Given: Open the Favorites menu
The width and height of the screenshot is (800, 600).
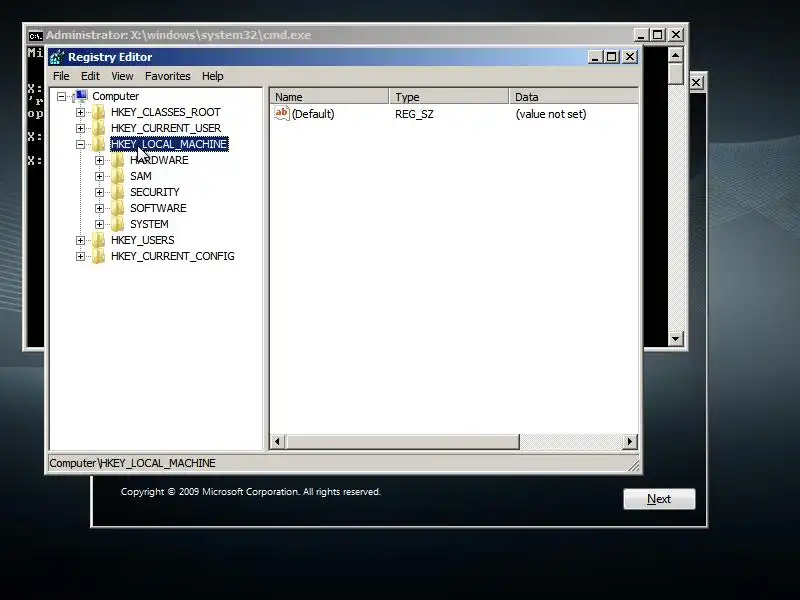Looking at the screenshot, I should (x=167, y=76).
